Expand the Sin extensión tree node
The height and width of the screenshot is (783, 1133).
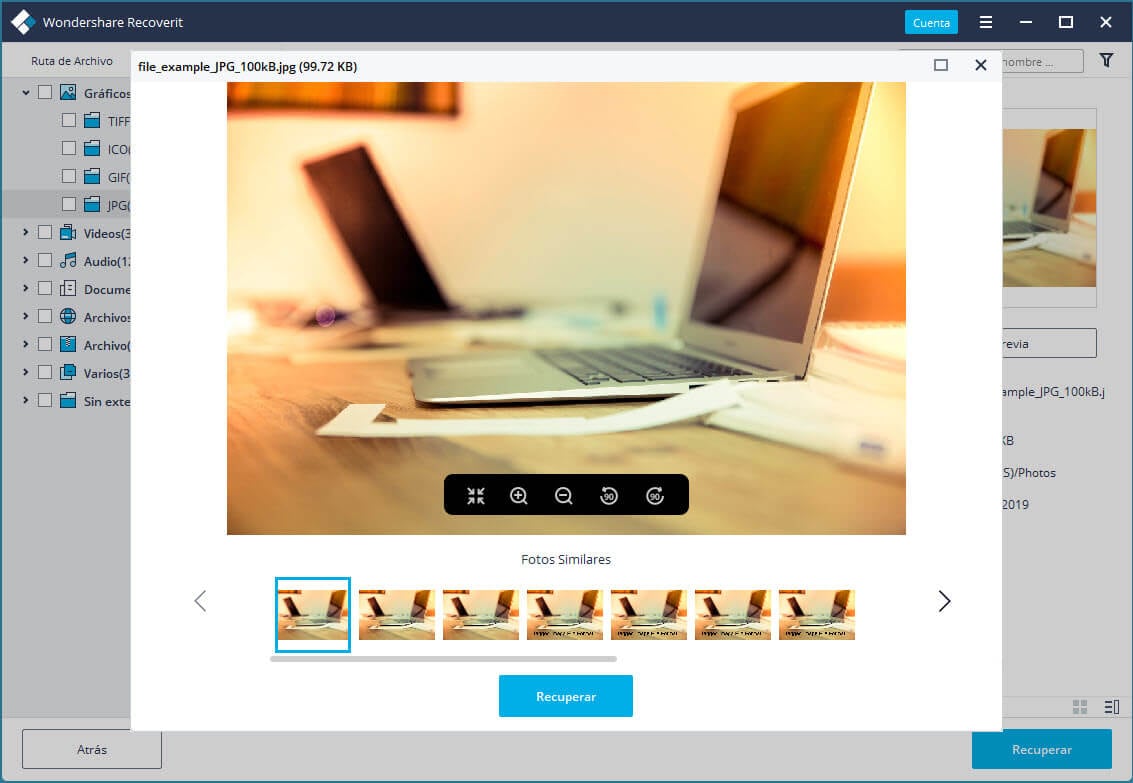(x=26, y=400)
